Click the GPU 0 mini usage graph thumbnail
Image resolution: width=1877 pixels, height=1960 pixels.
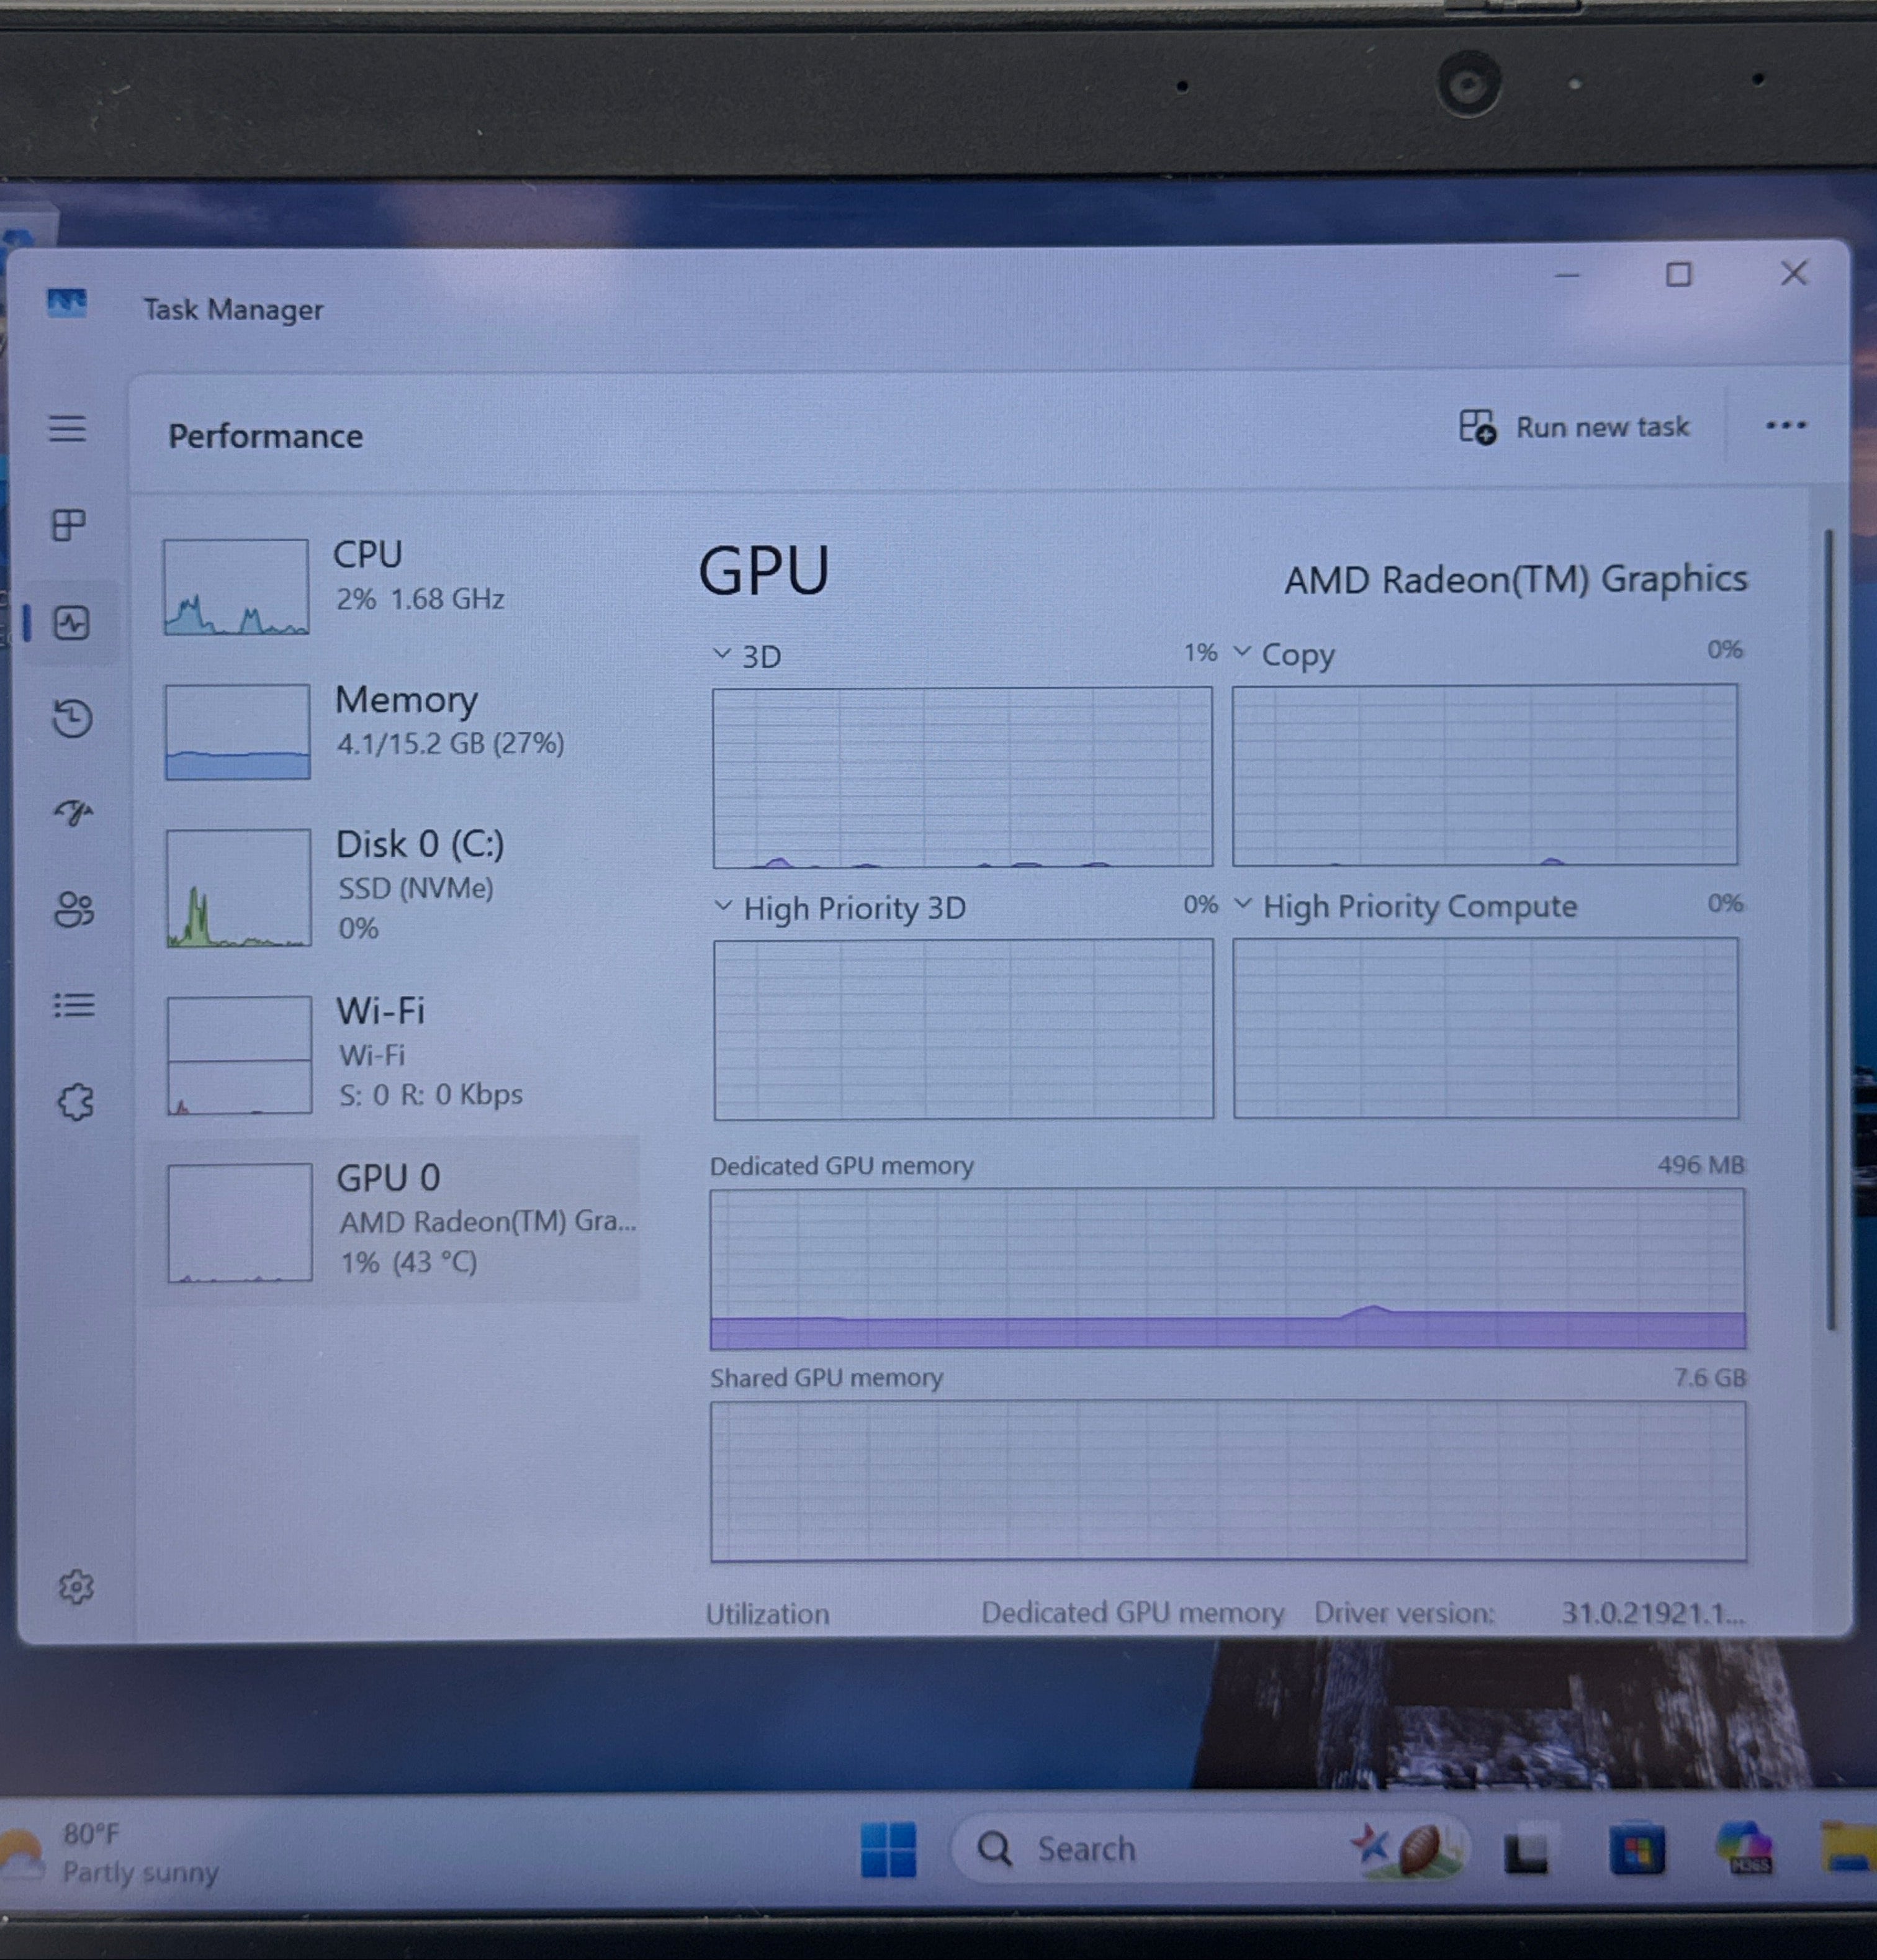click(240, 1222)
